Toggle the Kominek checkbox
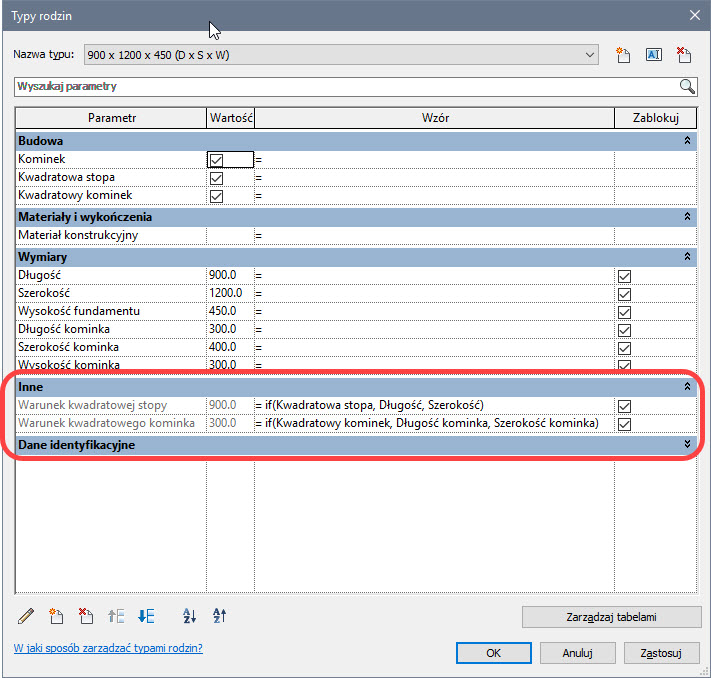Viewport: 711px width, 678px height. pyautogui.click(x=216, y=160)
